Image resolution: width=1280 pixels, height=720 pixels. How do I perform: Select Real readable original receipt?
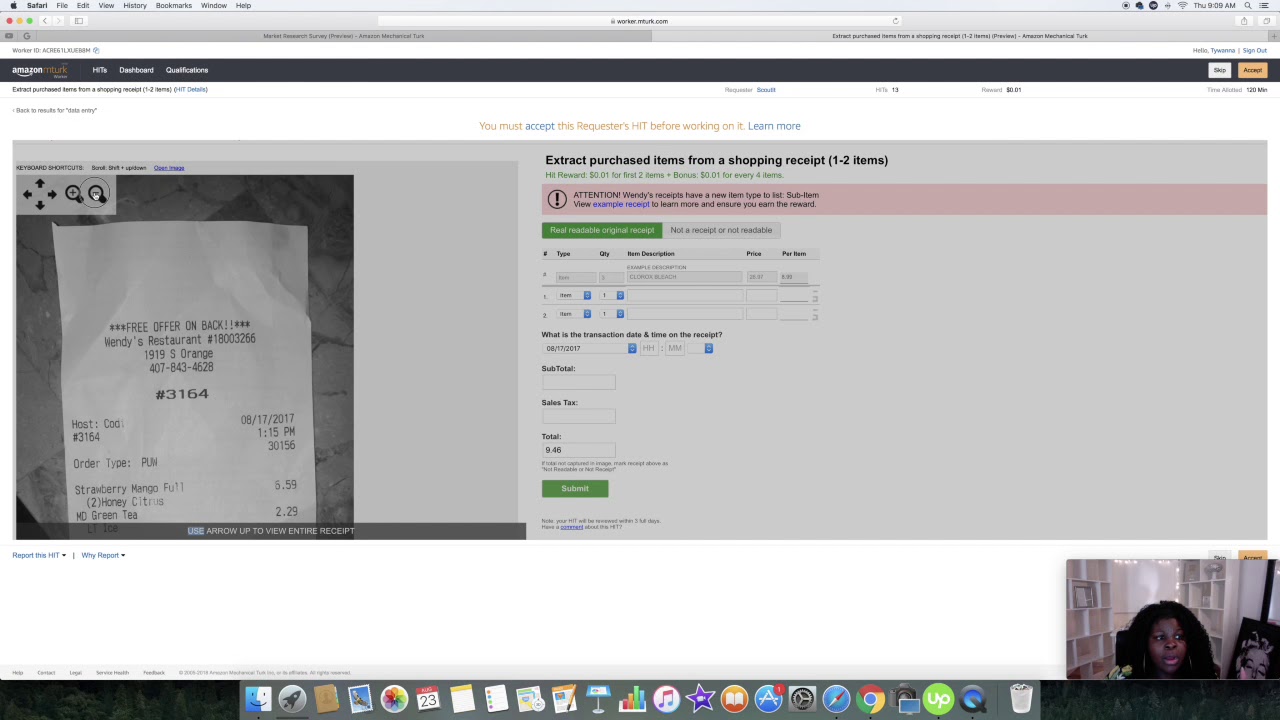click(x=602, y=230)
